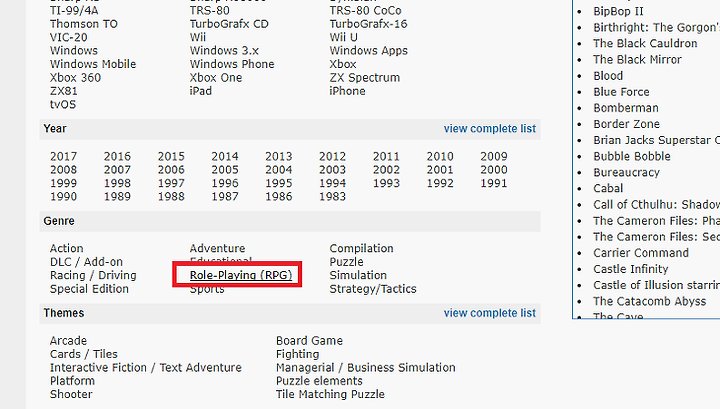Image resolution: width=720 pixels, height=409 pixels.
Task: Select the Interactive Fiction / Text Adventure theme
Action: coord(145,368)
